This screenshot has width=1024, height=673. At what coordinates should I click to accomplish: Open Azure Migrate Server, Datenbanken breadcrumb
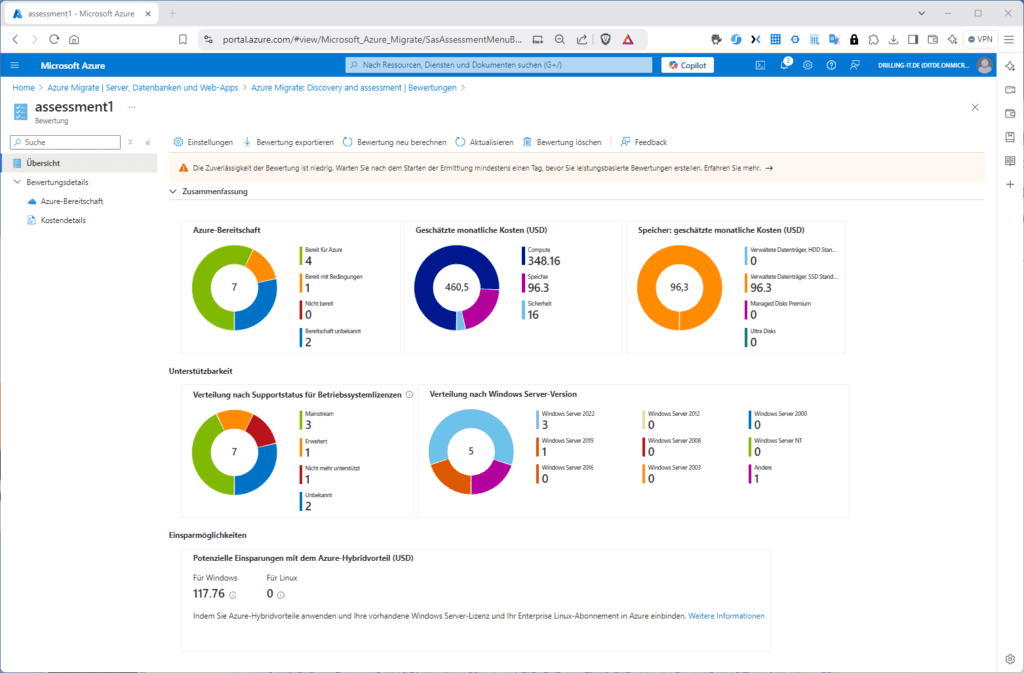142,87
